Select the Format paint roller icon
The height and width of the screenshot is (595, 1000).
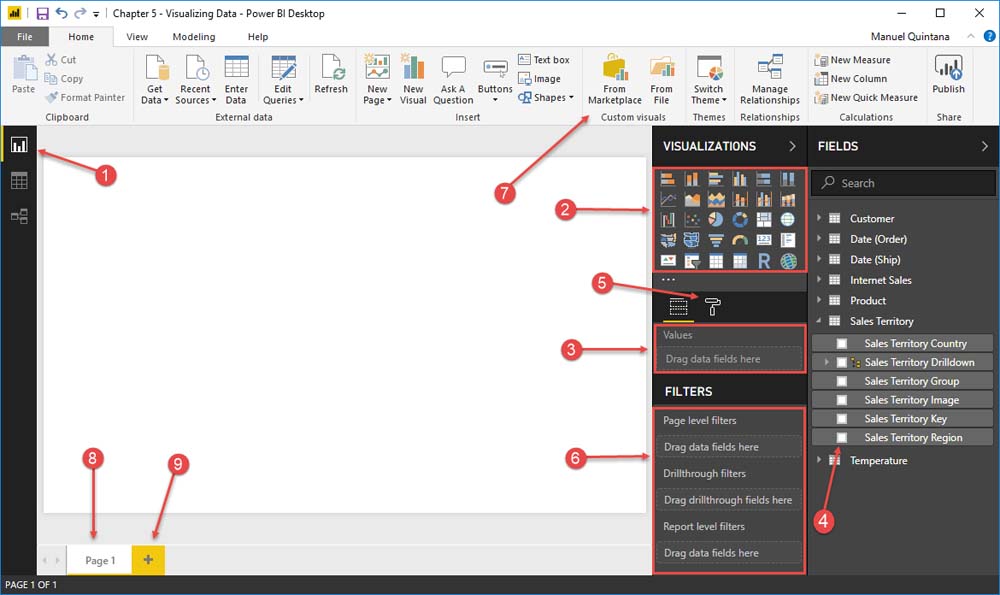[x=712, y=307]
